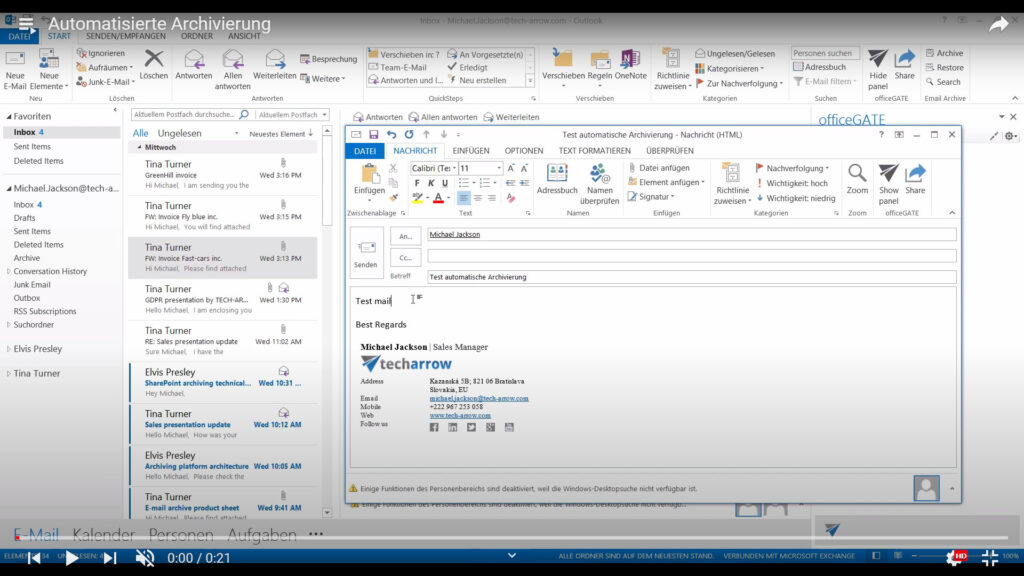Click into the Betreff subject field
Screen dimensions: 1024x576
tap(690, 277)
